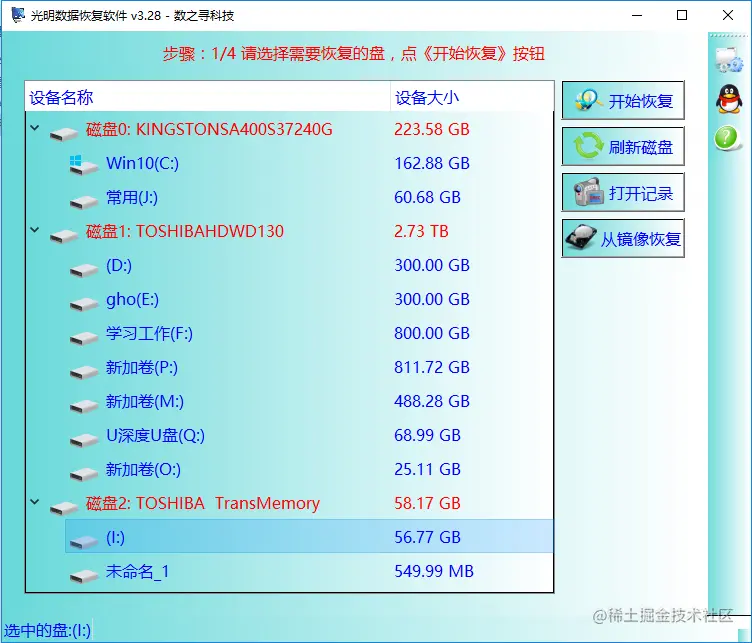Image resolution: width=752 pixels, height=643 pixels.
Task: Select disk 磁盘1: TOSHIBAHDWD130
Action: pyautogui.click(x=185, y=231)
